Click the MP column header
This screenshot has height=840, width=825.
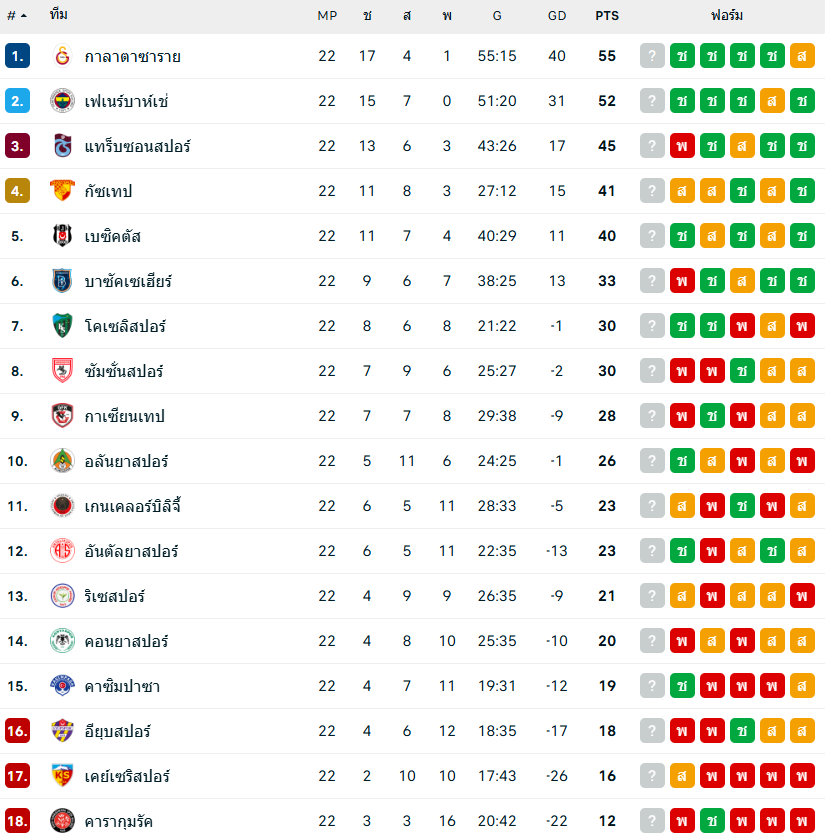point(327,15)
